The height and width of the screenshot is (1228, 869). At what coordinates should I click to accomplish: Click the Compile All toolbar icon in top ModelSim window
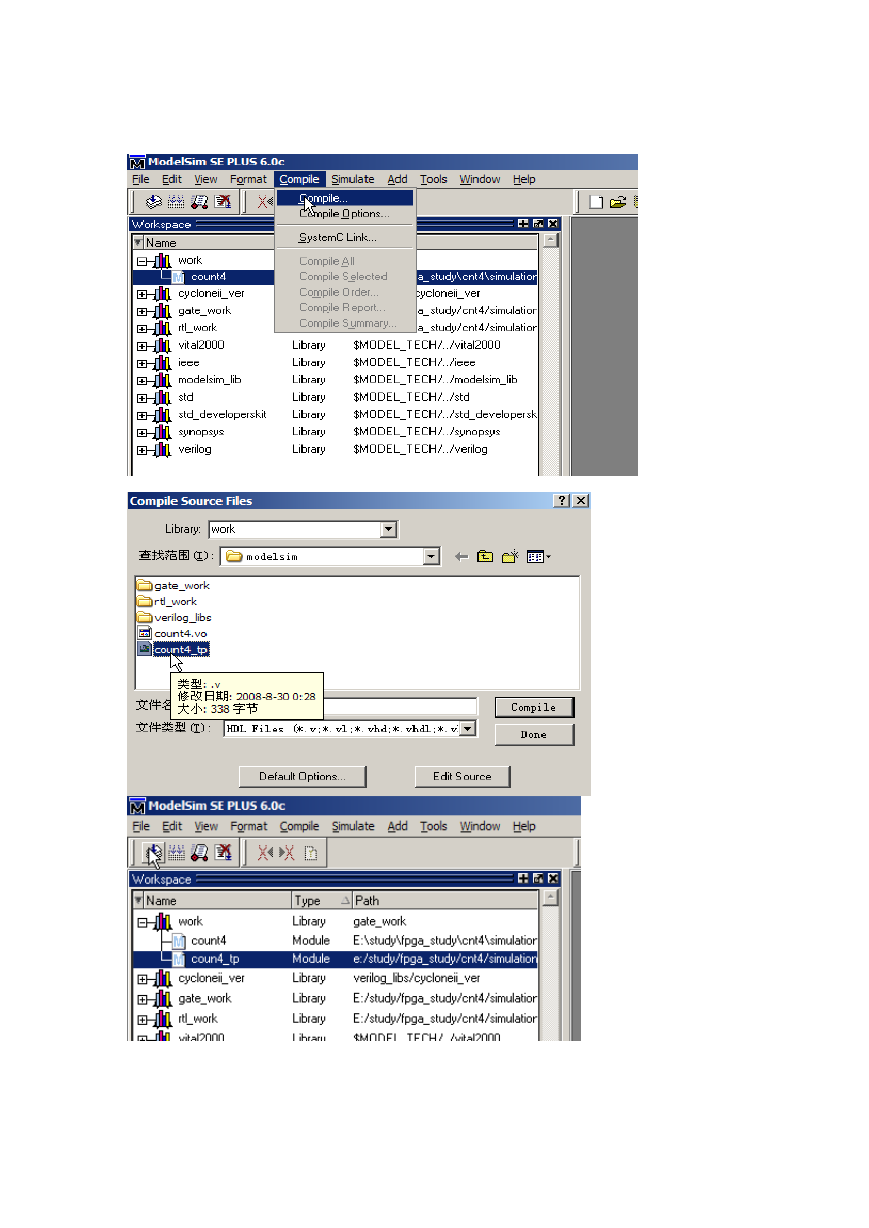pos(176,202)
